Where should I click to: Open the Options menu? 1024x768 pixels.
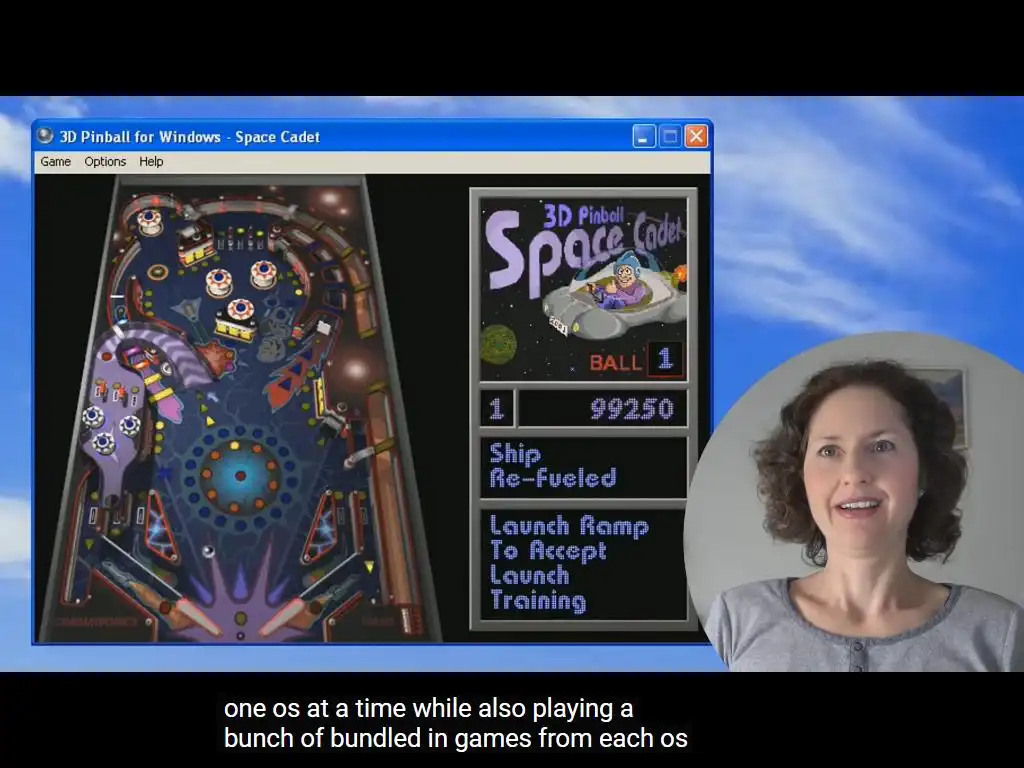[105, 161]
